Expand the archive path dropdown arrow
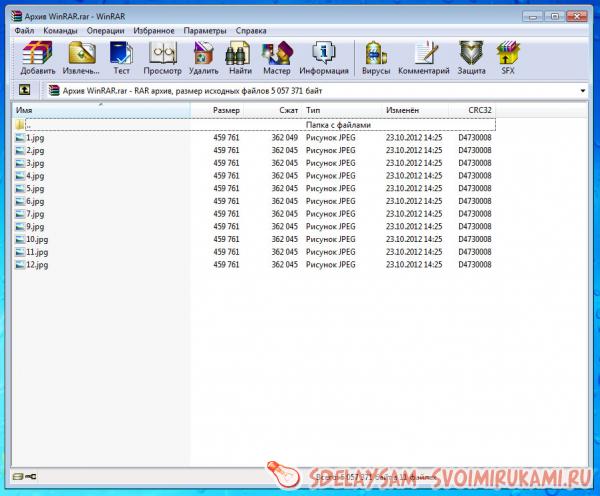Screen dimensions: 600x496 583,91
